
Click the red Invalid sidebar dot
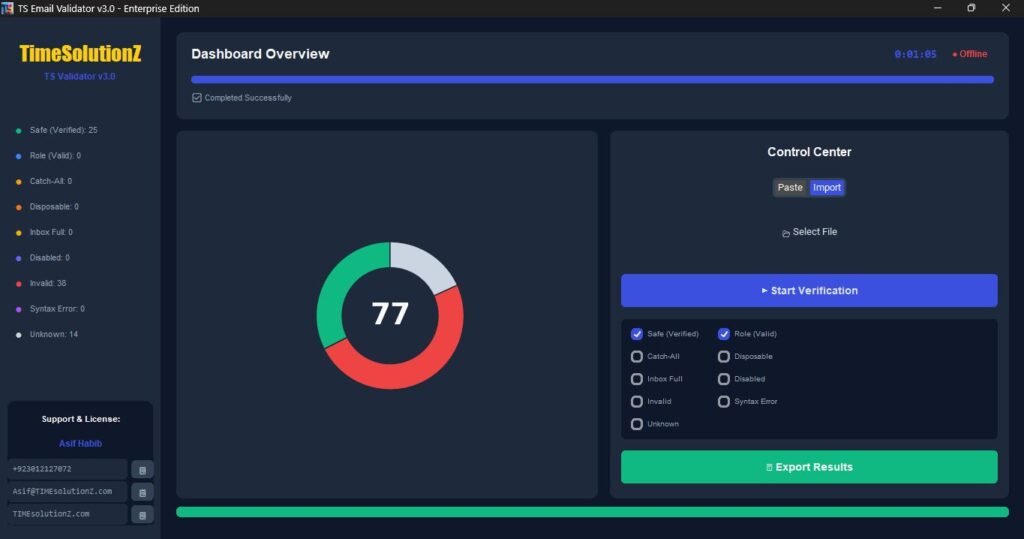(18, 284)
